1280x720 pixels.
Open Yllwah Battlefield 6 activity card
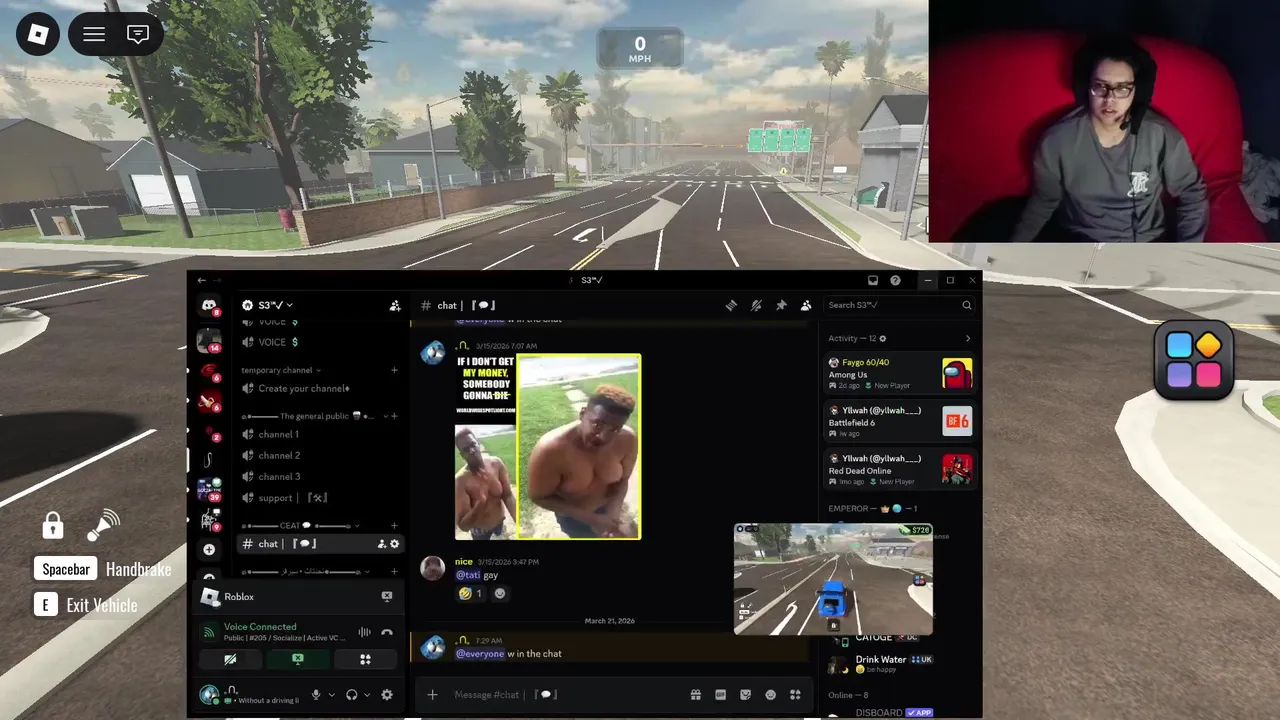click(x=899, y=422)
